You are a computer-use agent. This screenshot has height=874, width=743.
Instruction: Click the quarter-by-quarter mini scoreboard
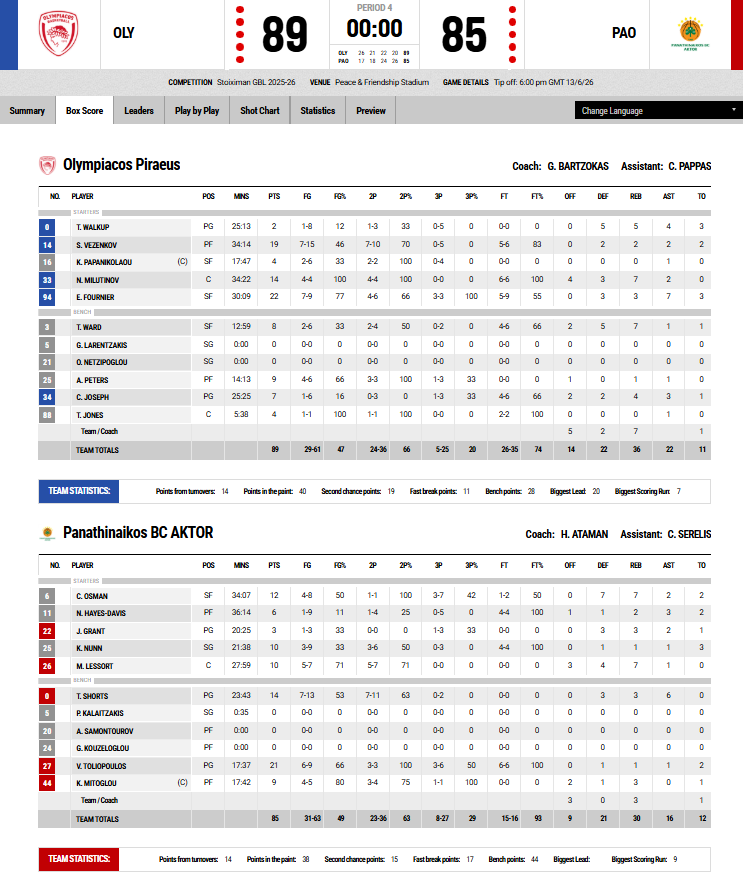tap(374, 57)
